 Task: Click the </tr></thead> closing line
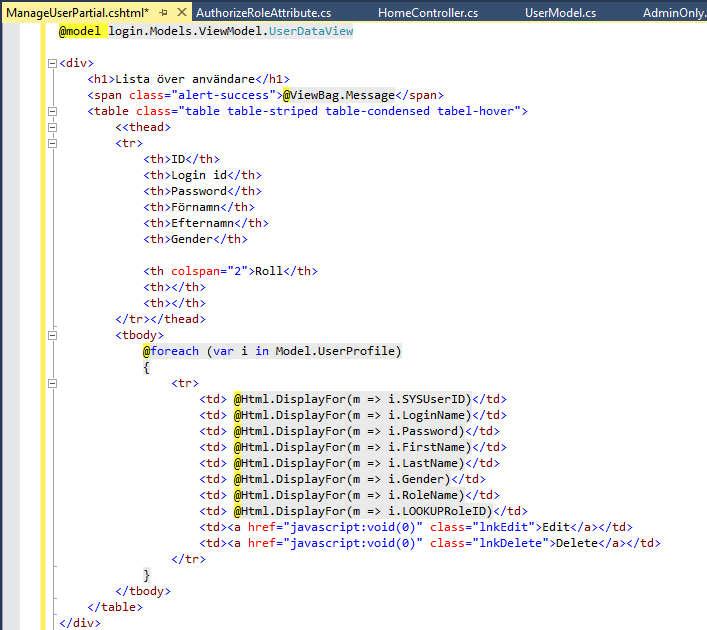pos(161,319)
